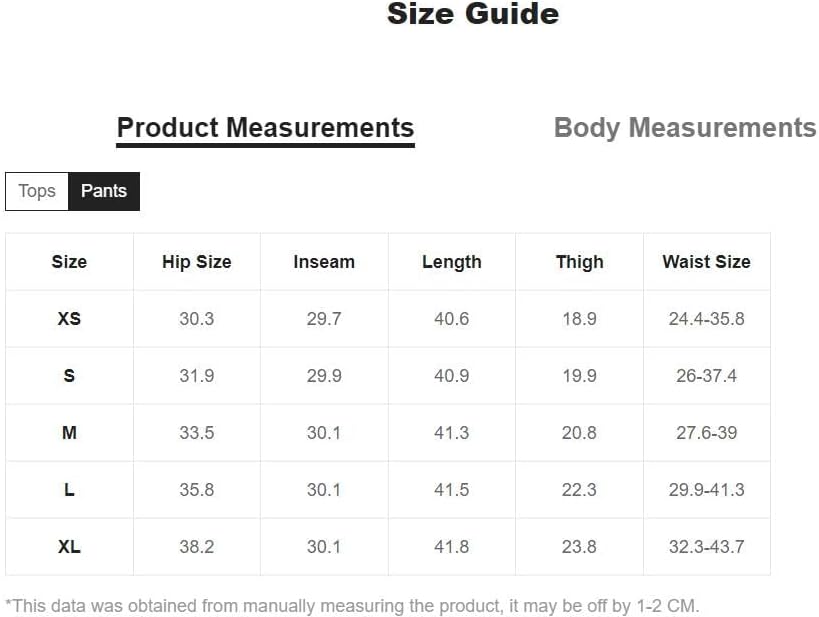The width and height of the screenshot is (819, 617).
Task: Click the Length column header
Action: pyautogui.click(x=451, y=262)
